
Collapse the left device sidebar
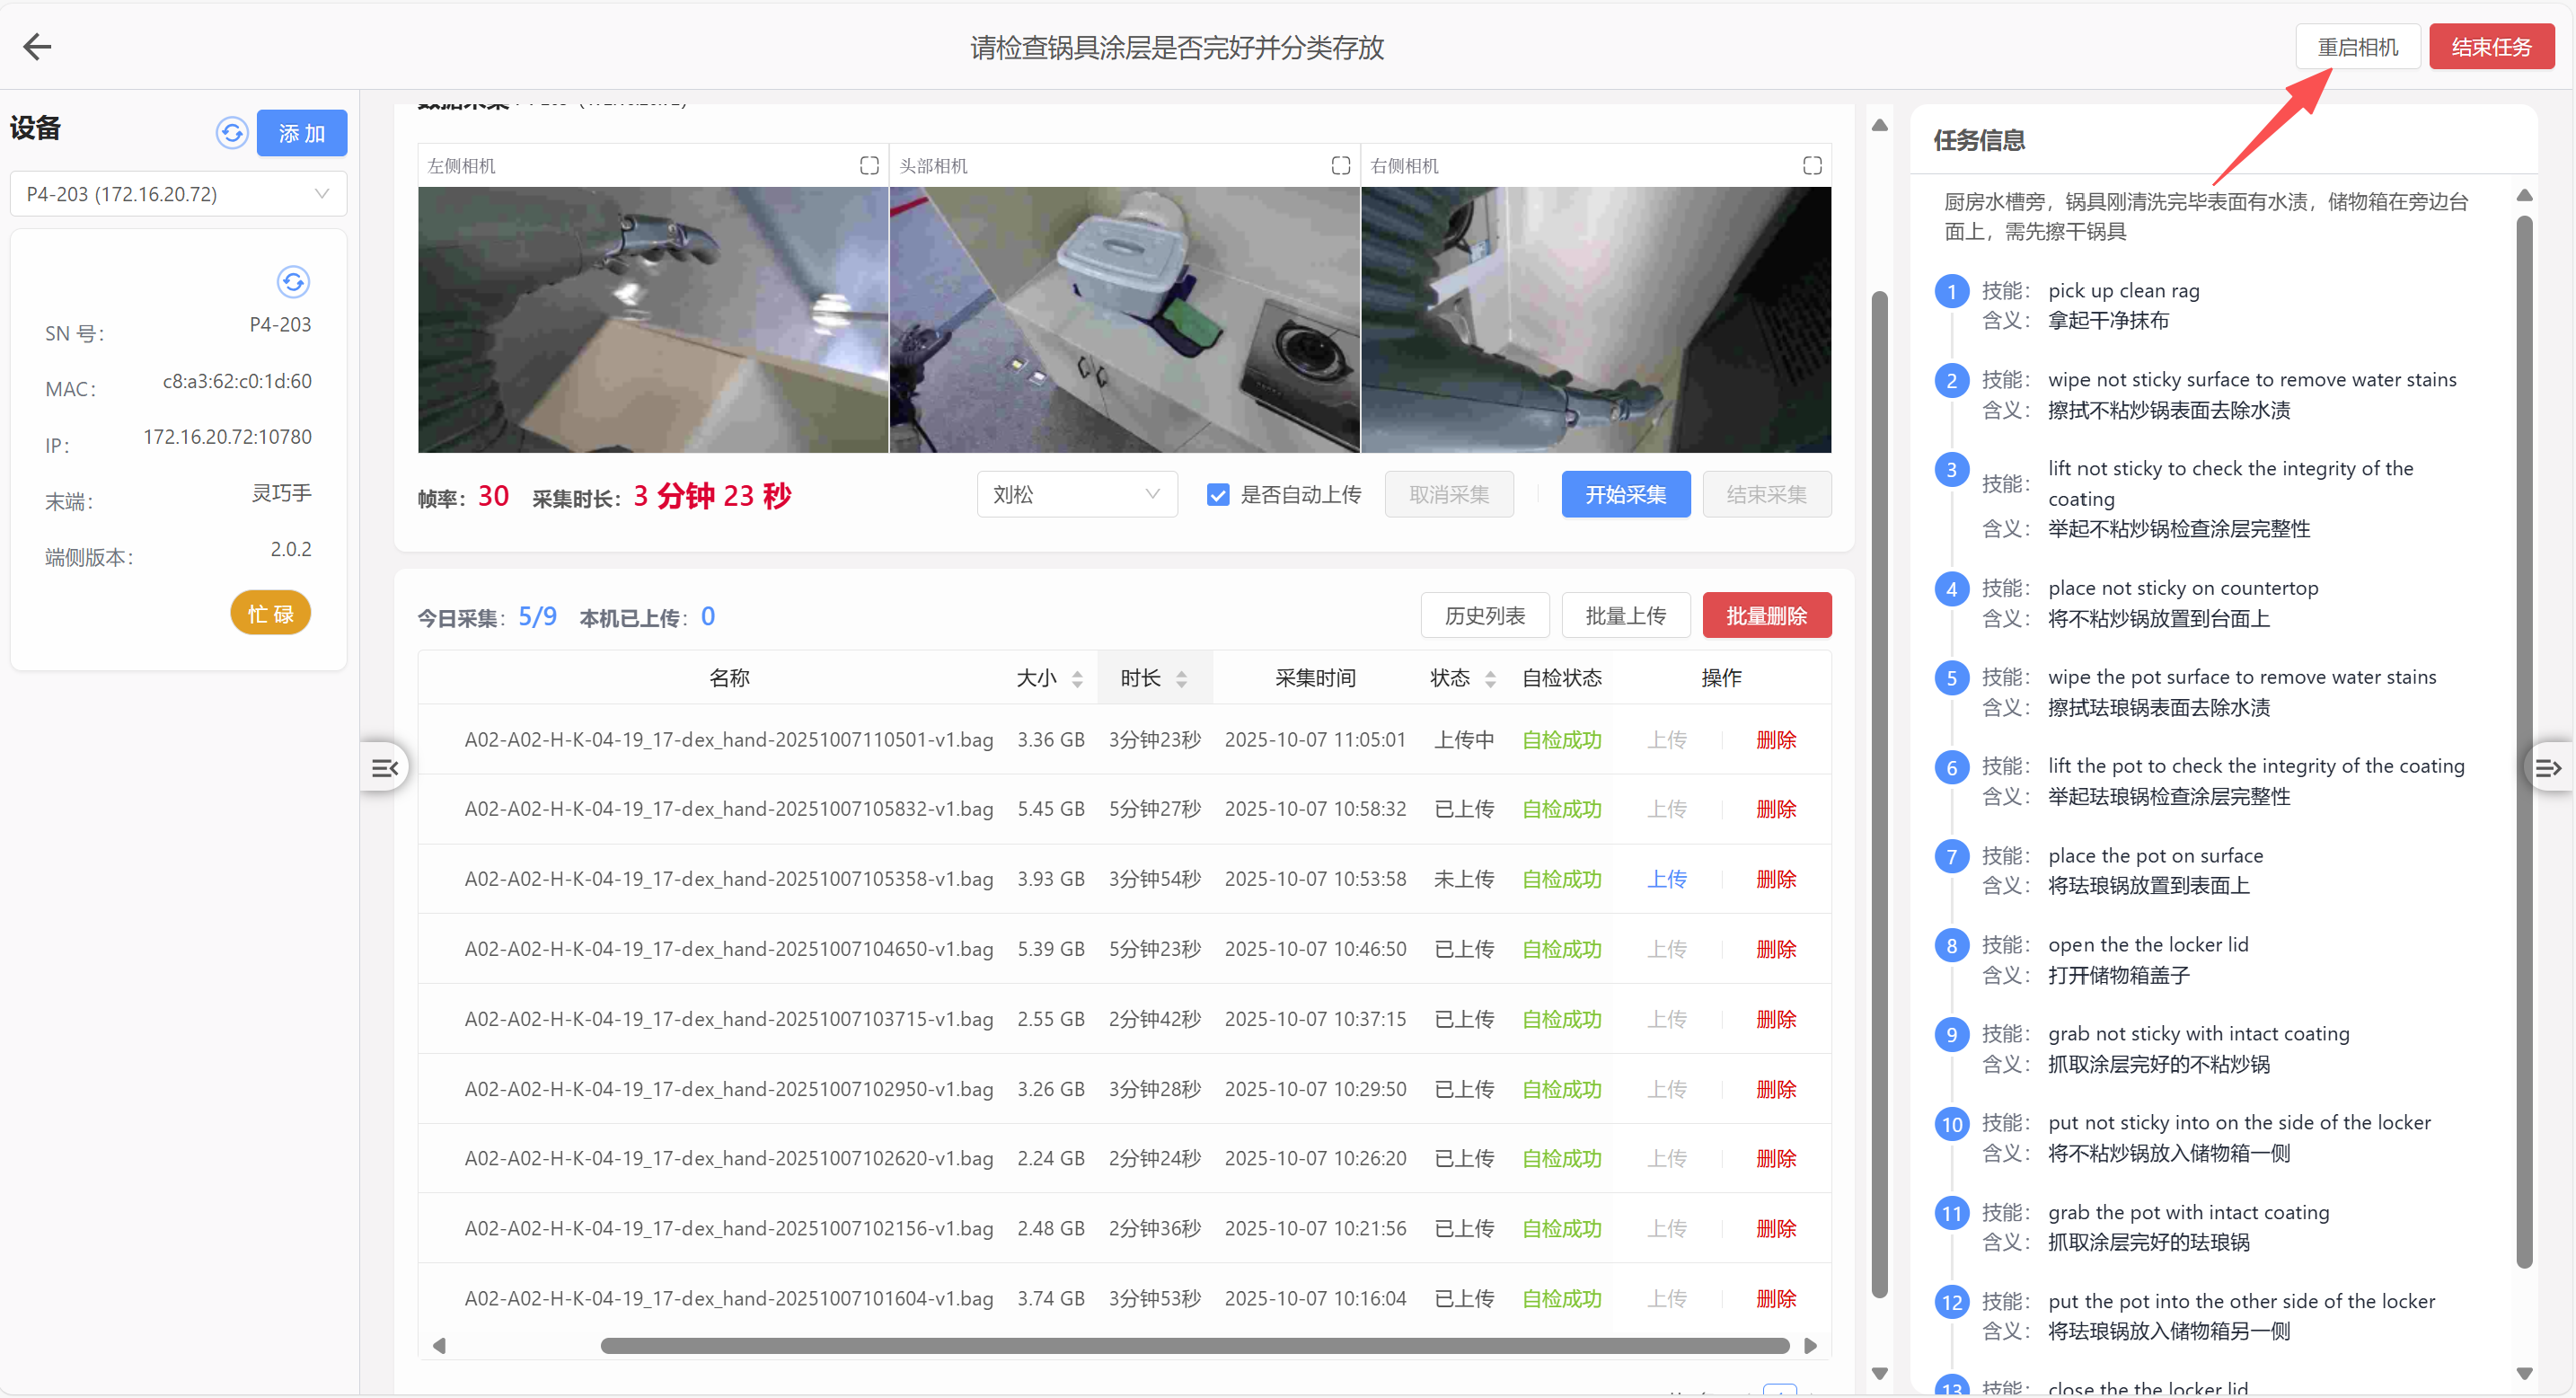(x=385, y=768)
